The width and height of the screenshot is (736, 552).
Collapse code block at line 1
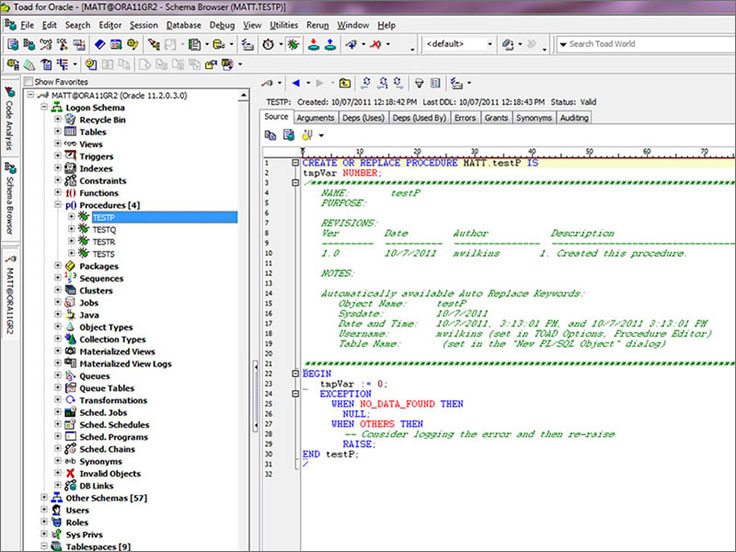coord(294,162)
